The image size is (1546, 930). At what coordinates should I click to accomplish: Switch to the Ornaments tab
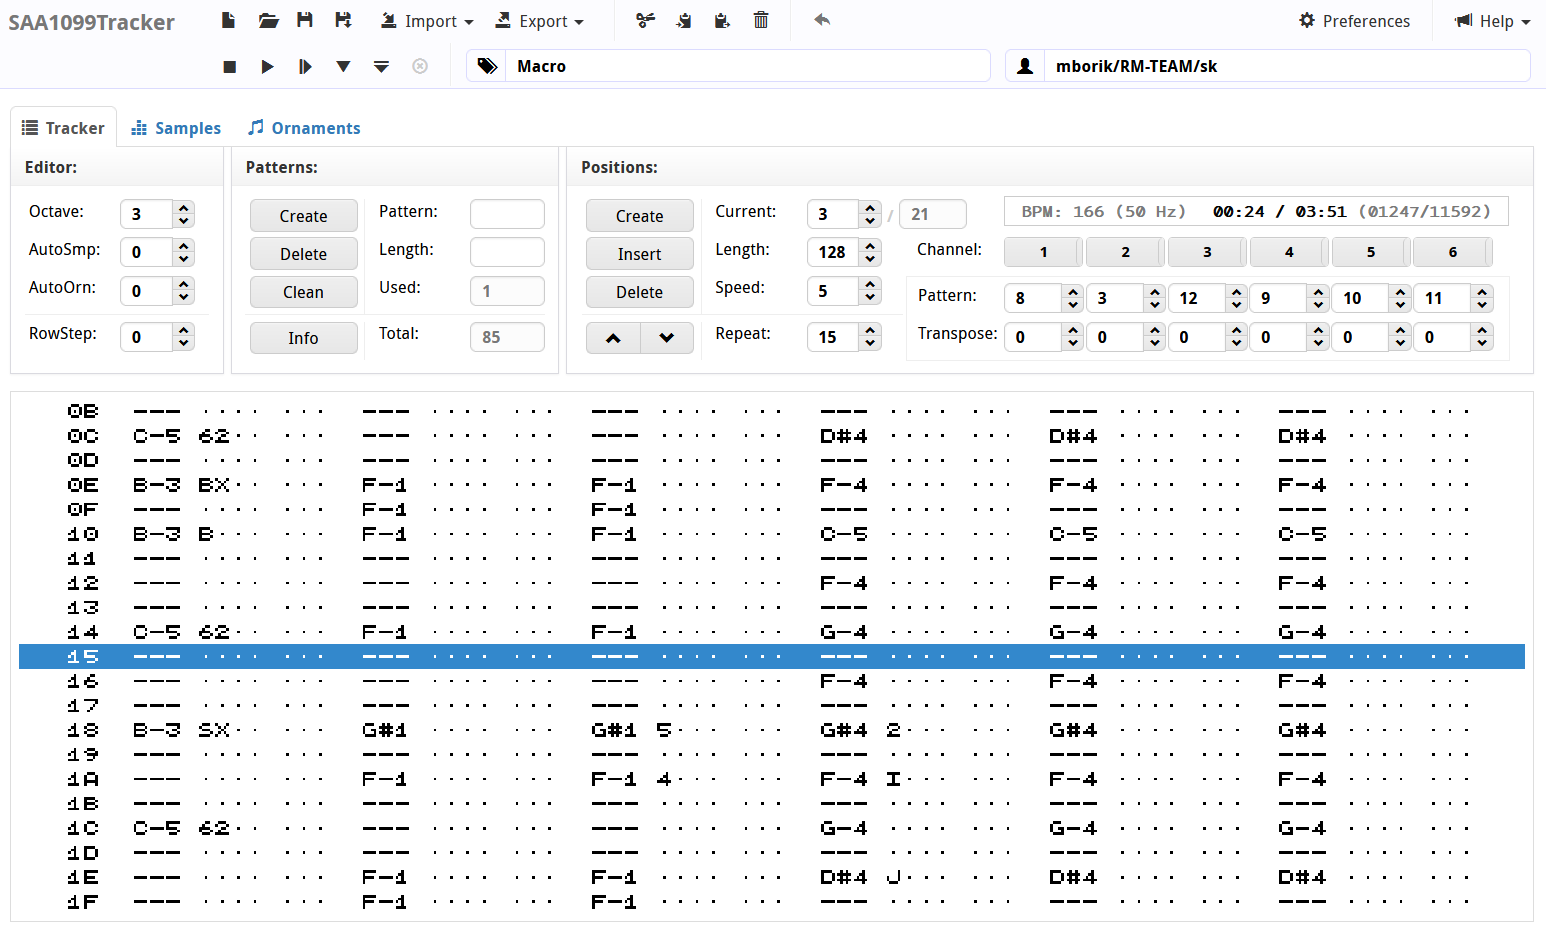click(304, 128)
